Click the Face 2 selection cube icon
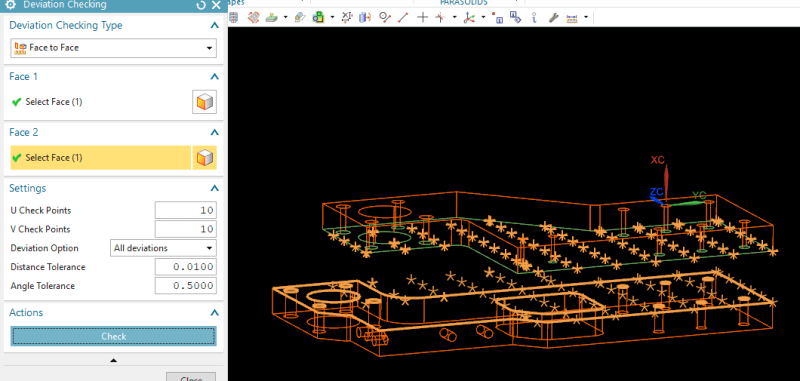800x381 pixels. (x=205, y=158)
